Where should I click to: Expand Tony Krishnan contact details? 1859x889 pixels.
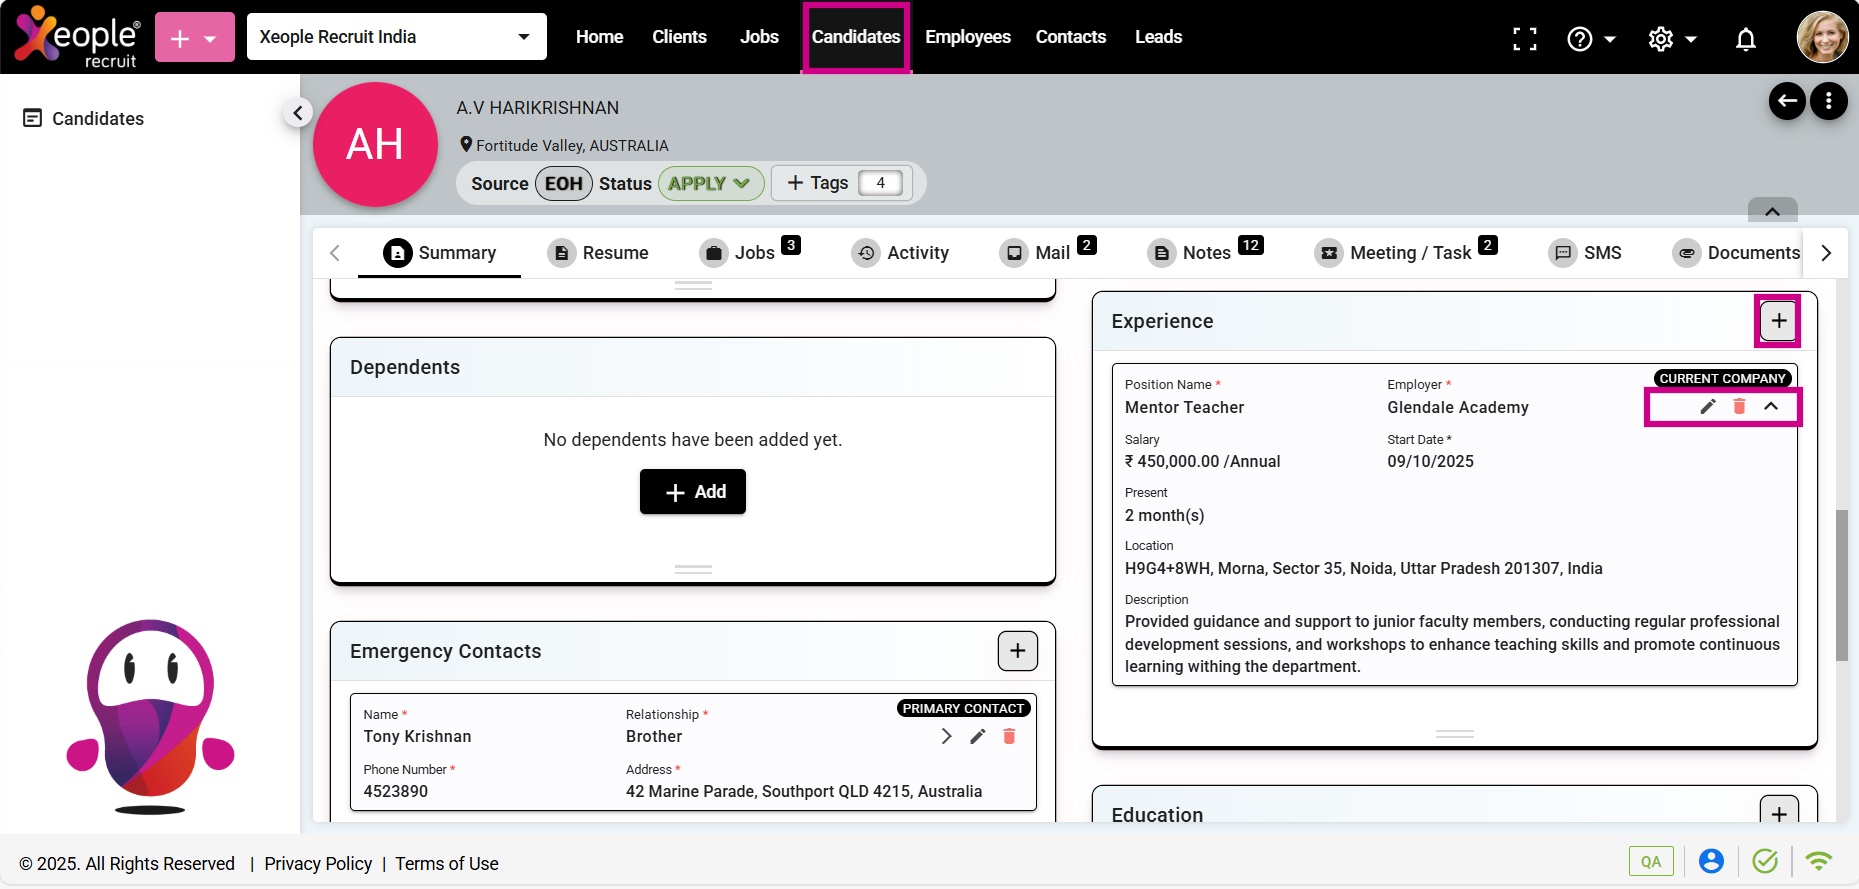coord(946,736)
